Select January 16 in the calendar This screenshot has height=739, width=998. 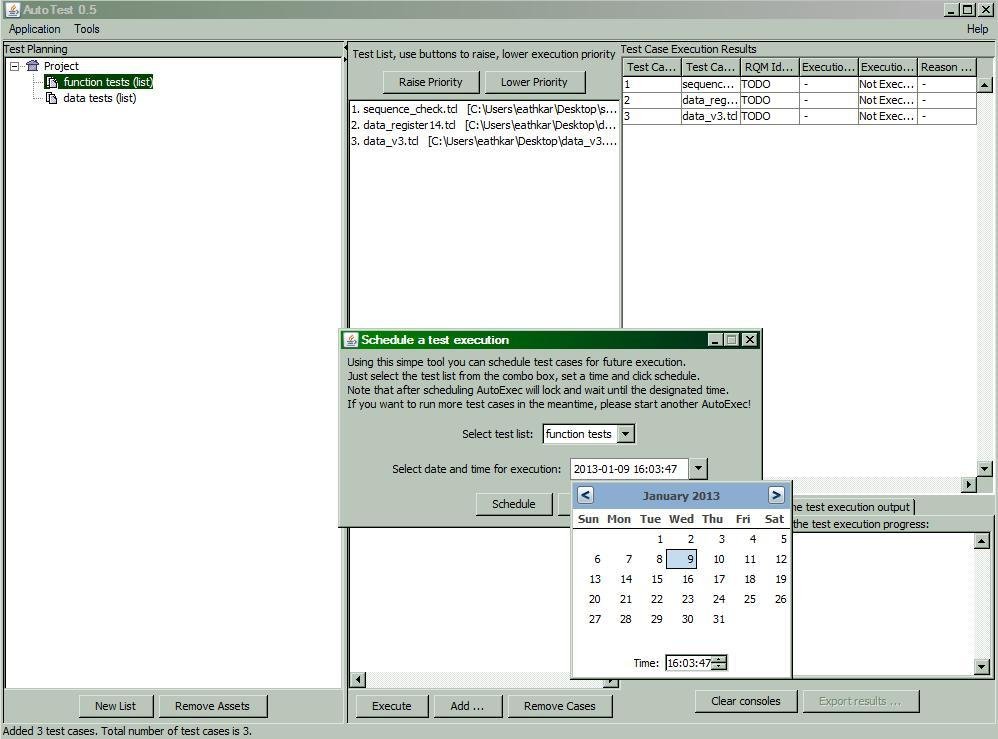(x=688, y=579)
